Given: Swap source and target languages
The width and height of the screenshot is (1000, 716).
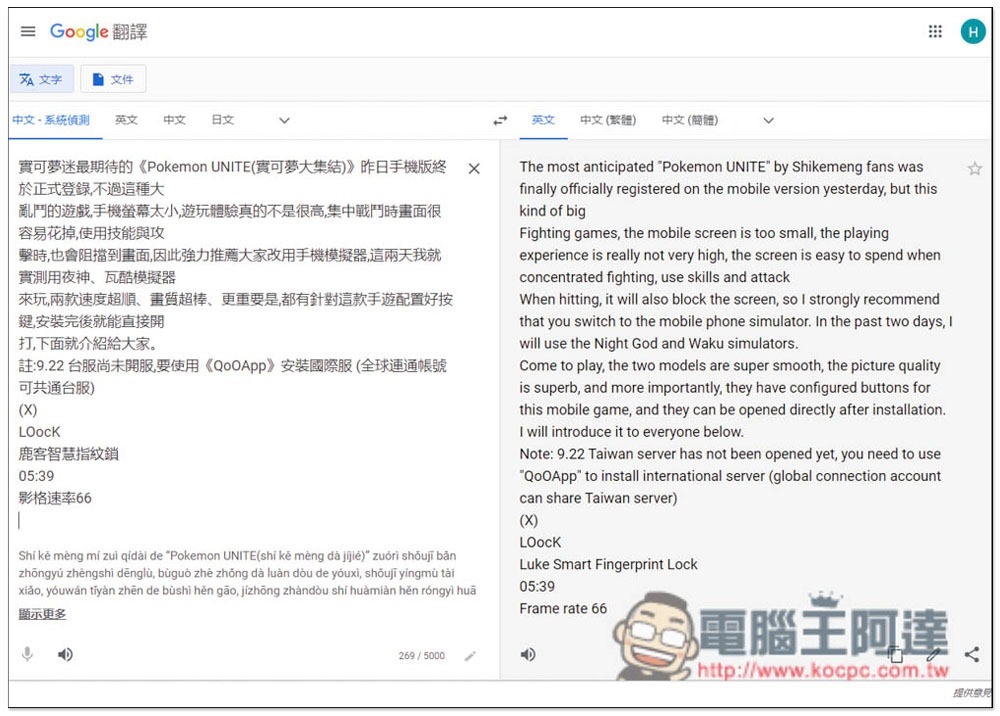Looking at the screenshot, I should click(501, 121).
